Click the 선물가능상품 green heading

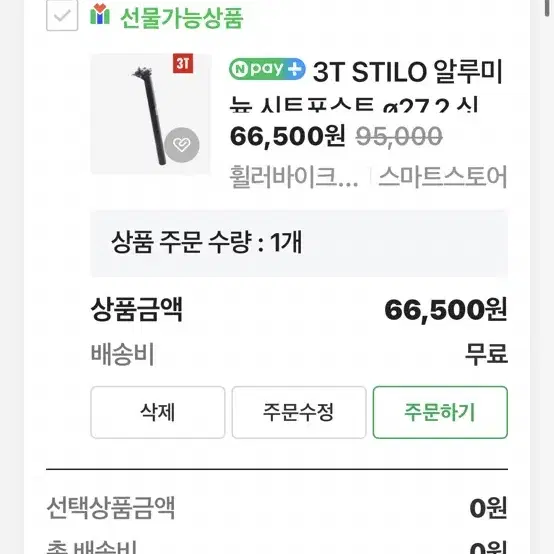(x=182, y=18)
